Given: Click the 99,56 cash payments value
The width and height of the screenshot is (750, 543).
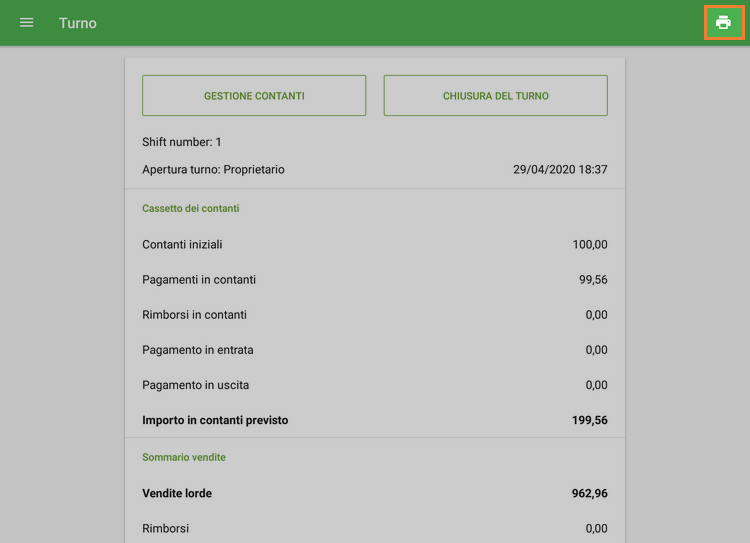Looking at the screenshot, I should [593, 280].
